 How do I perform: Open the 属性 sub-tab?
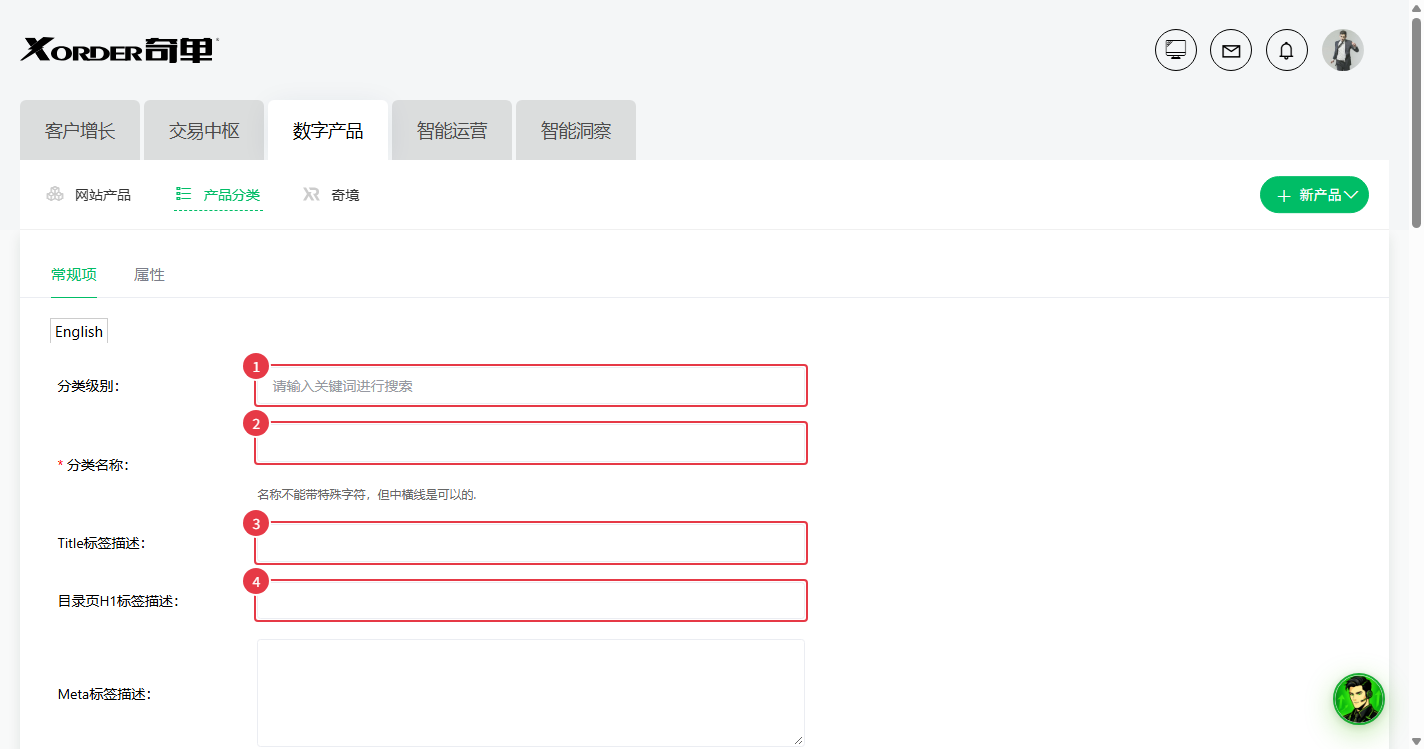tap(149, 274)
